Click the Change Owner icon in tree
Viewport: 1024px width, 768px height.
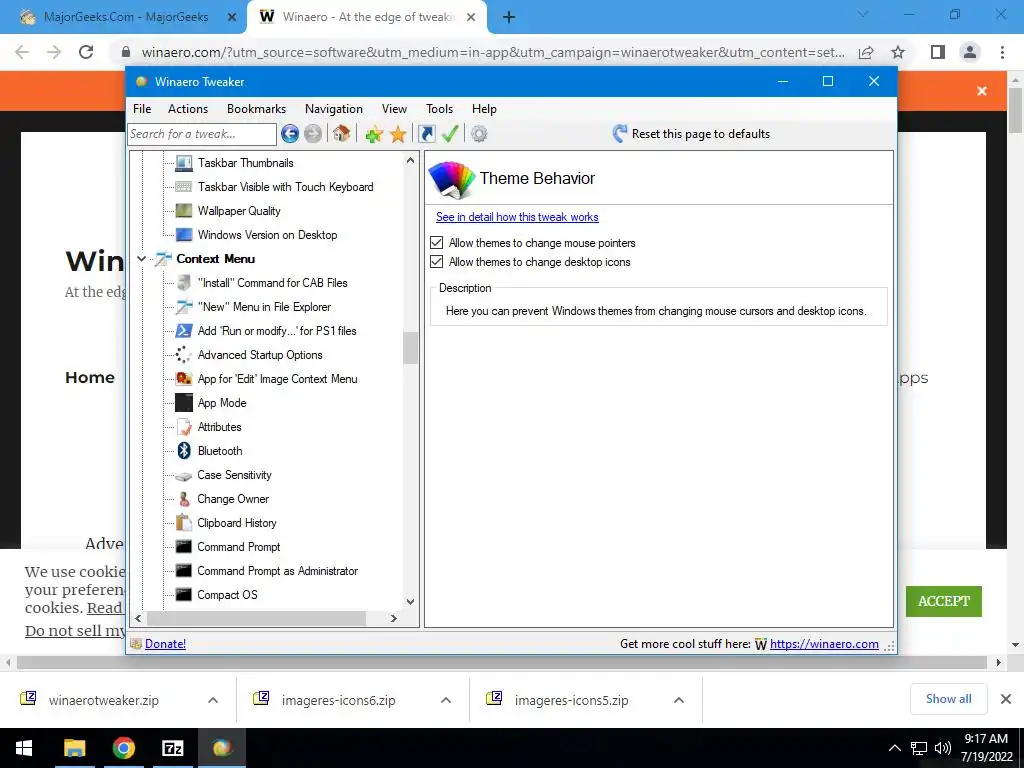(184, 499)
